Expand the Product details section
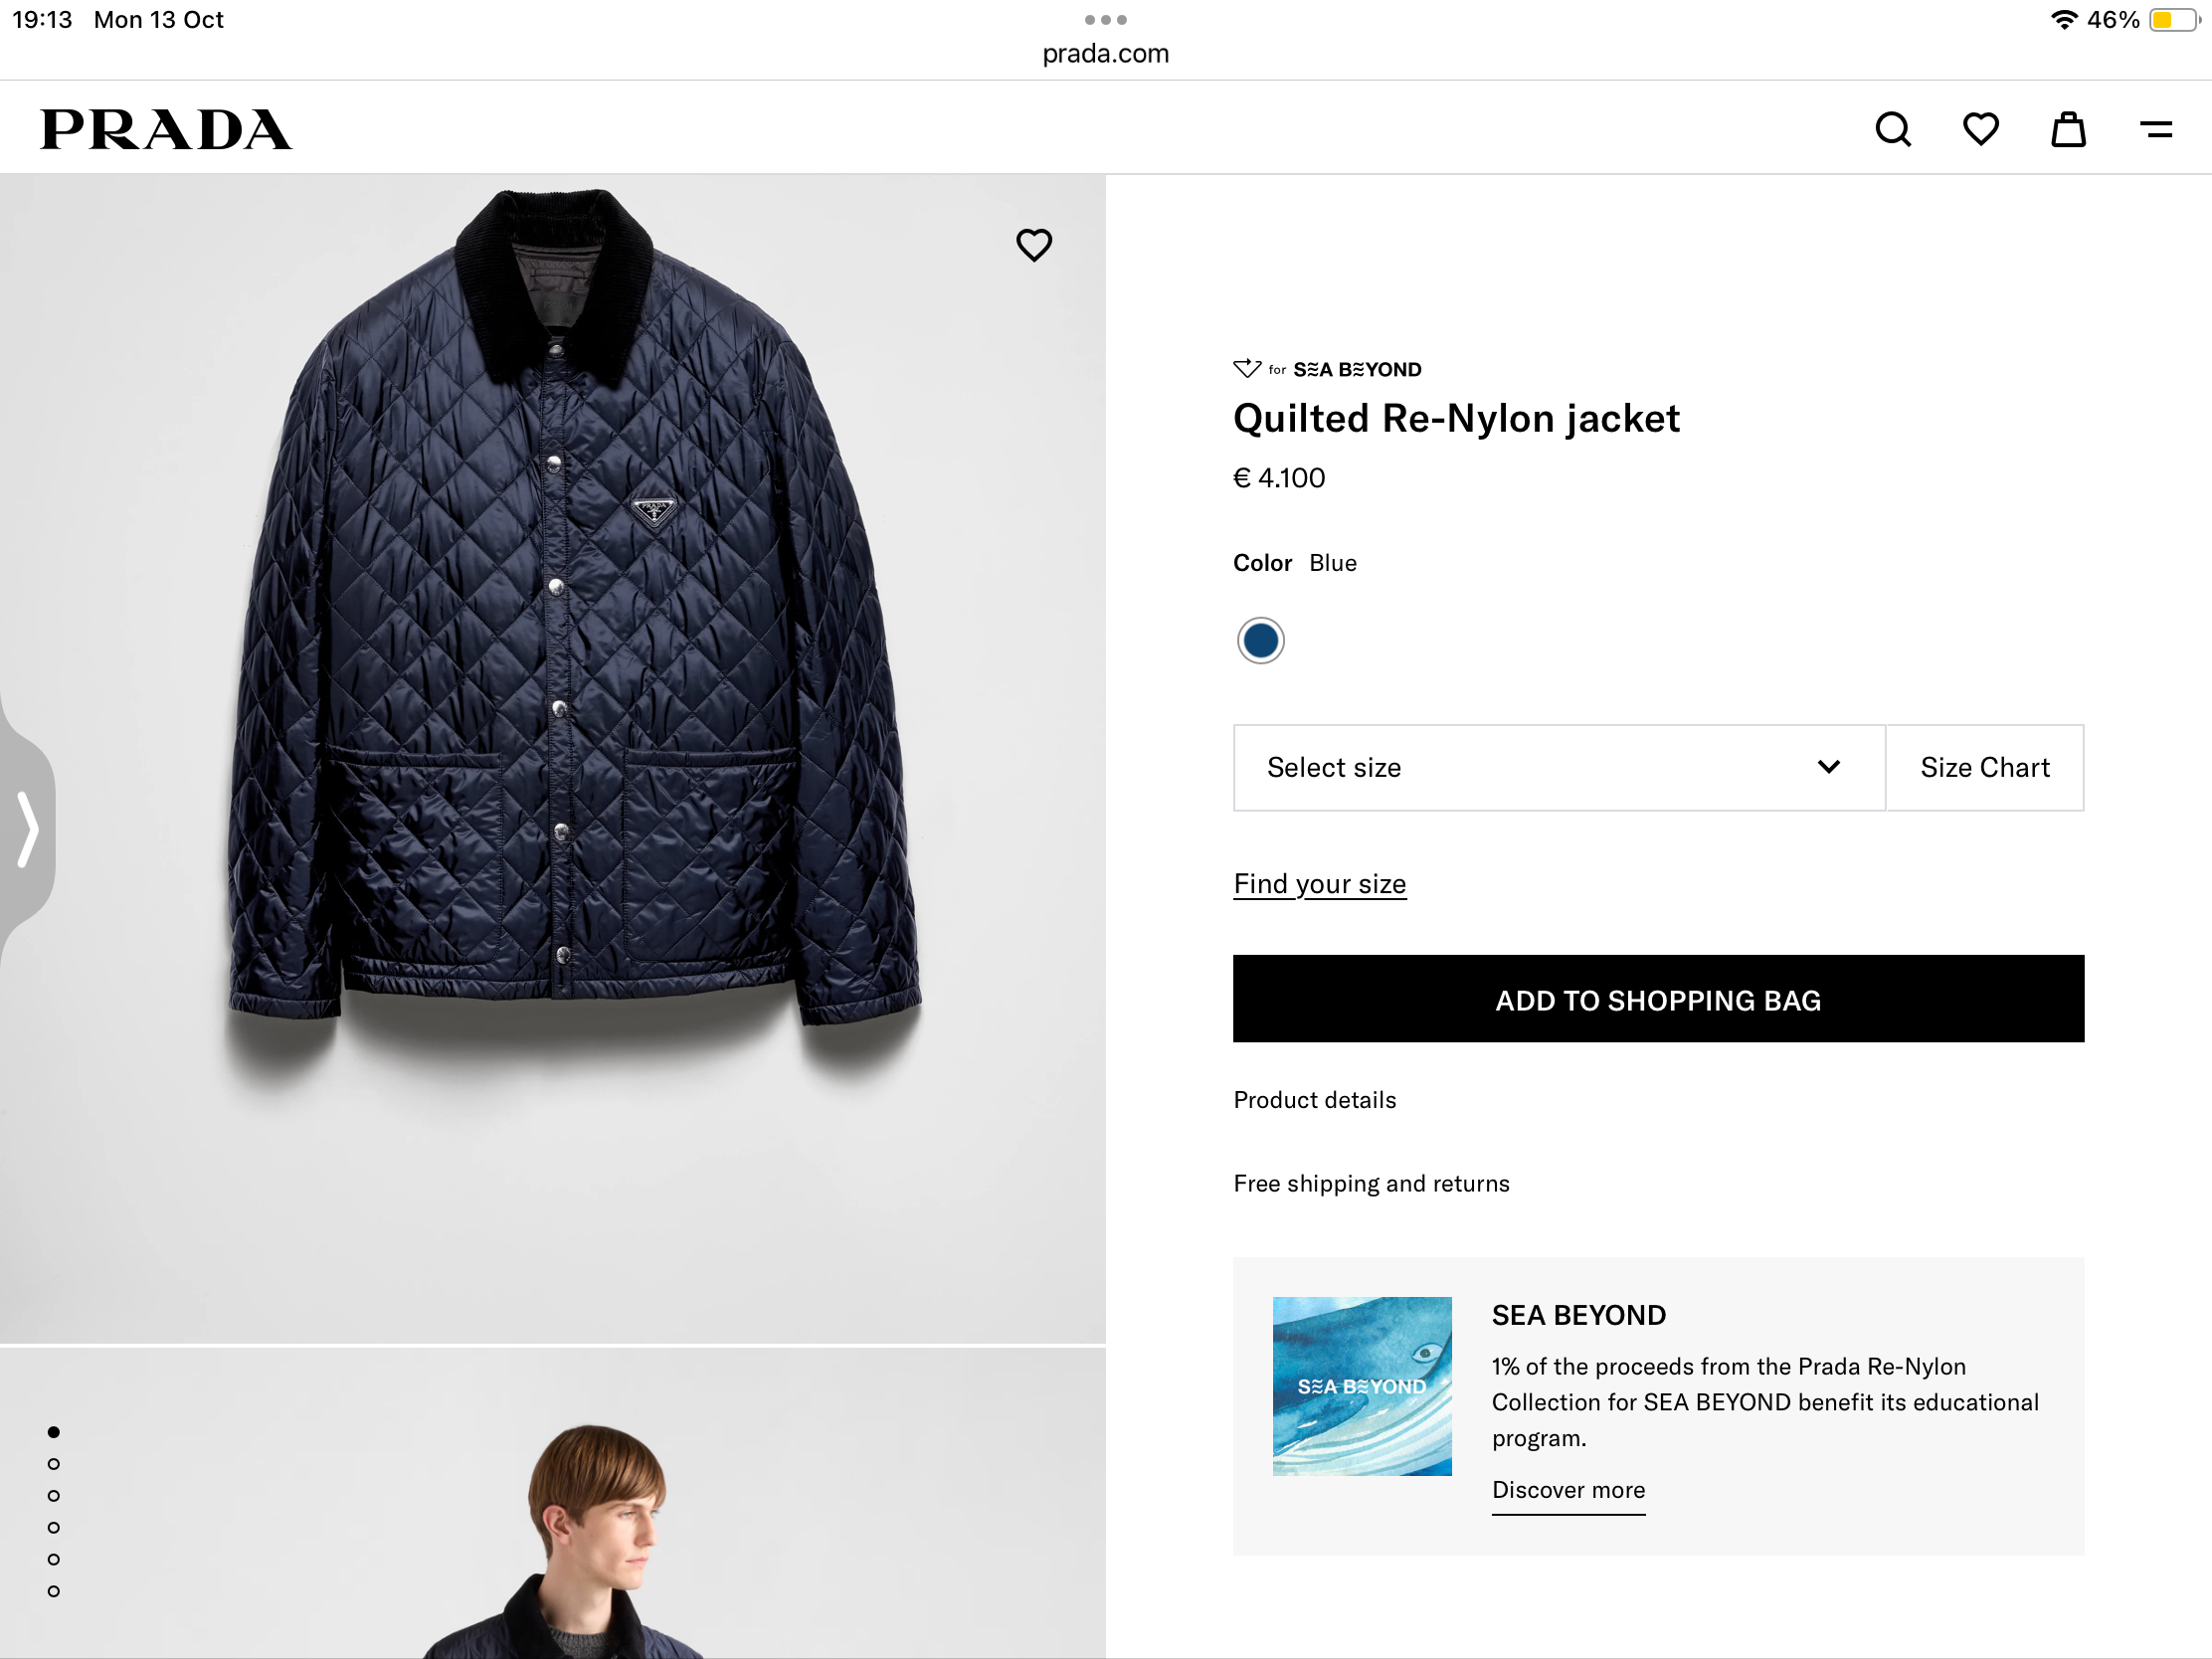 click(1314, 1100)
